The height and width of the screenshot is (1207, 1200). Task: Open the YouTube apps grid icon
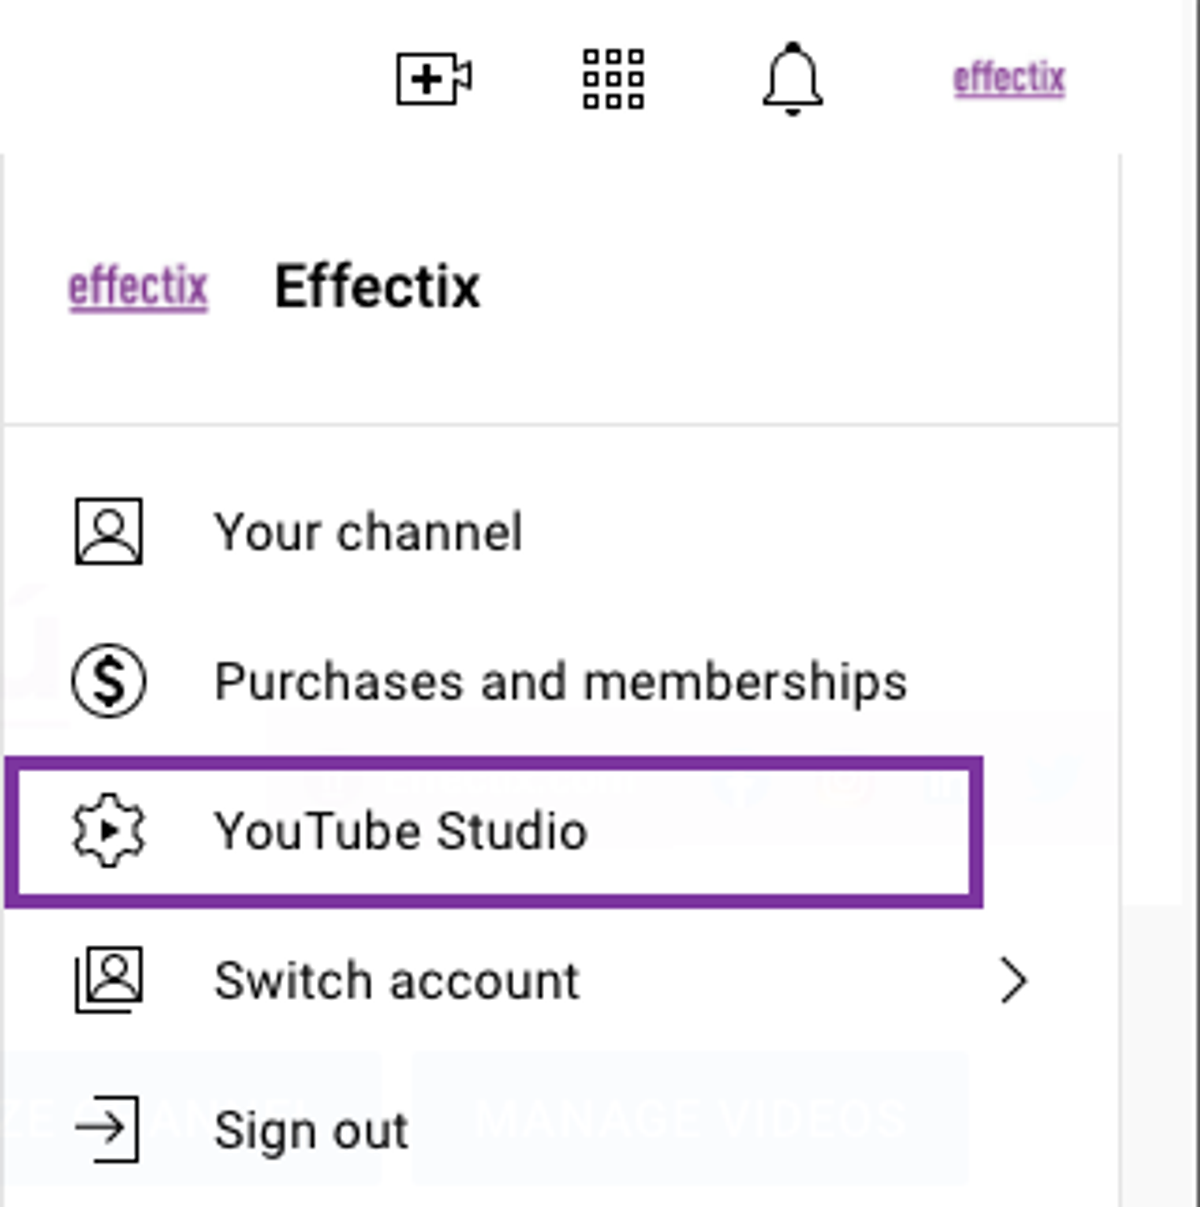point(613,78)
